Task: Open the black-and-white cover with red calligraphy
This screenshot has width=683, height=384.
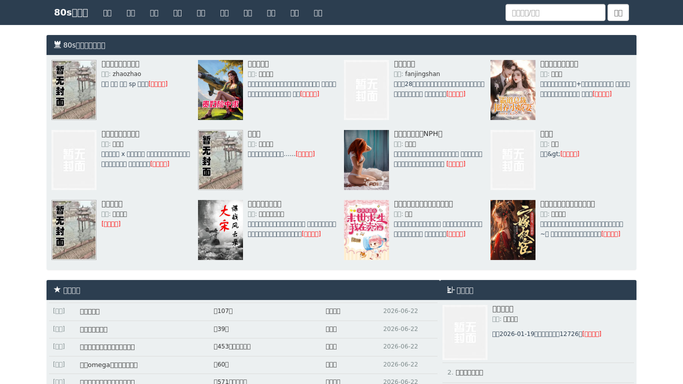Action: pos(220,230)
